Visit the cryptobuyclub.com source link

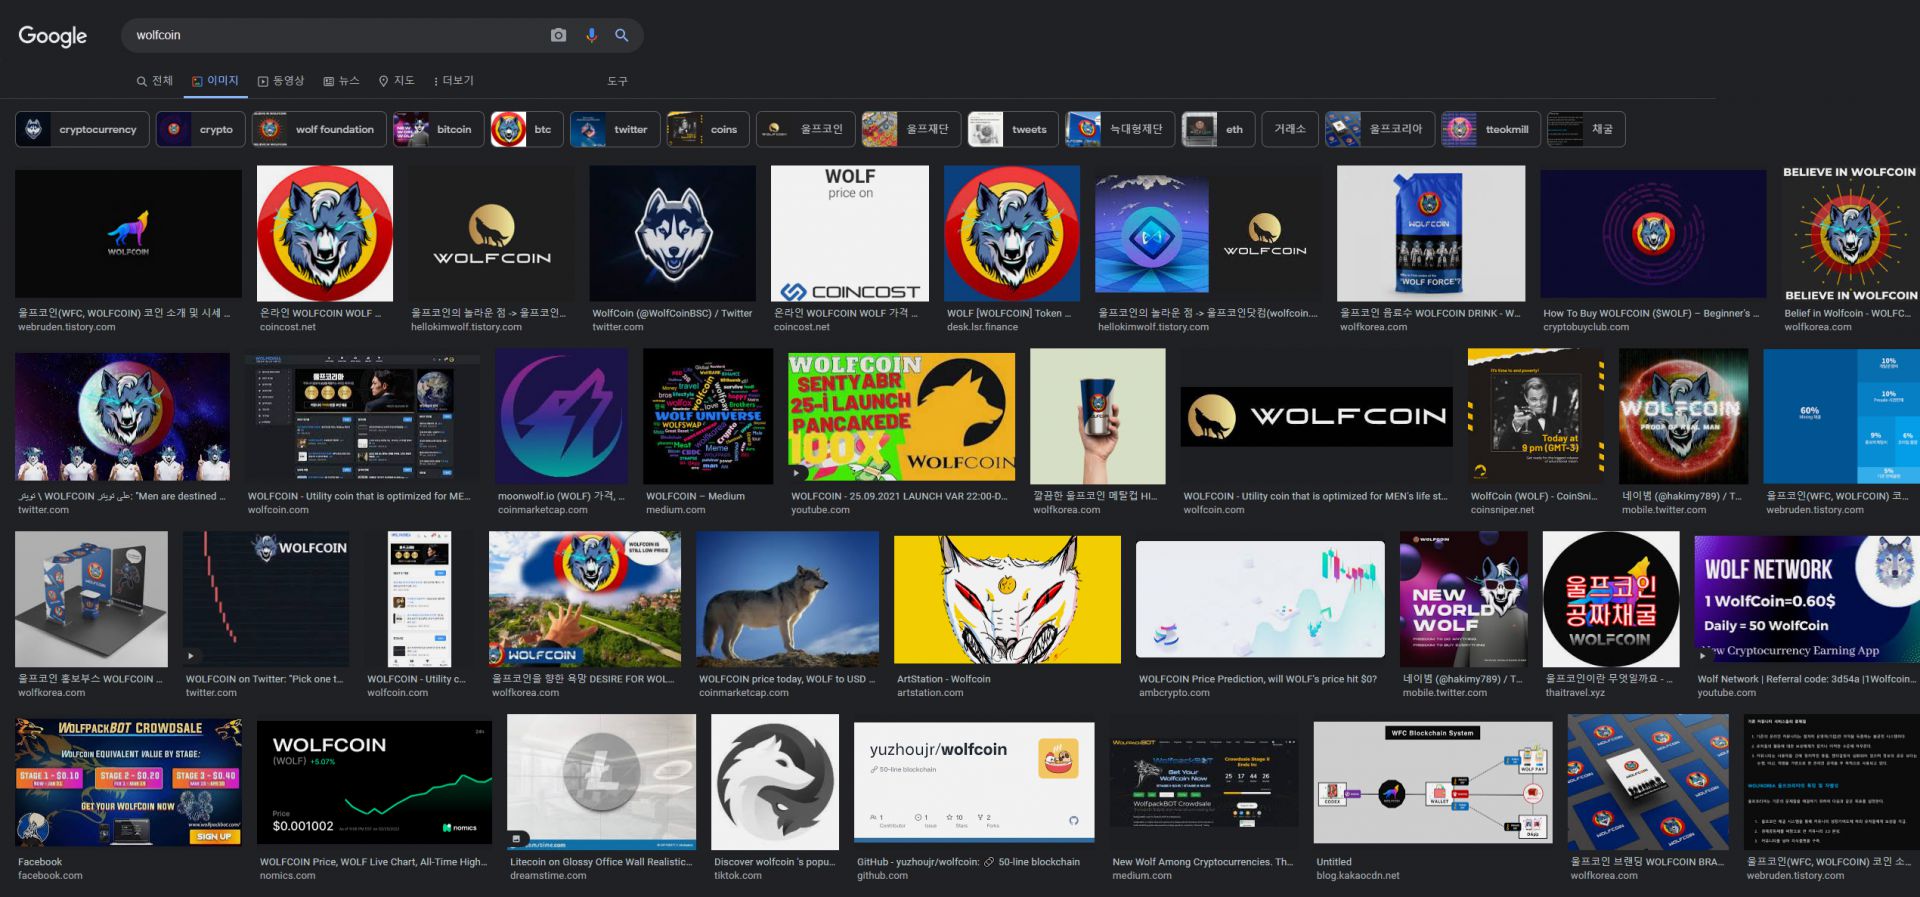pyautogui.click(x=1586, y=327)
